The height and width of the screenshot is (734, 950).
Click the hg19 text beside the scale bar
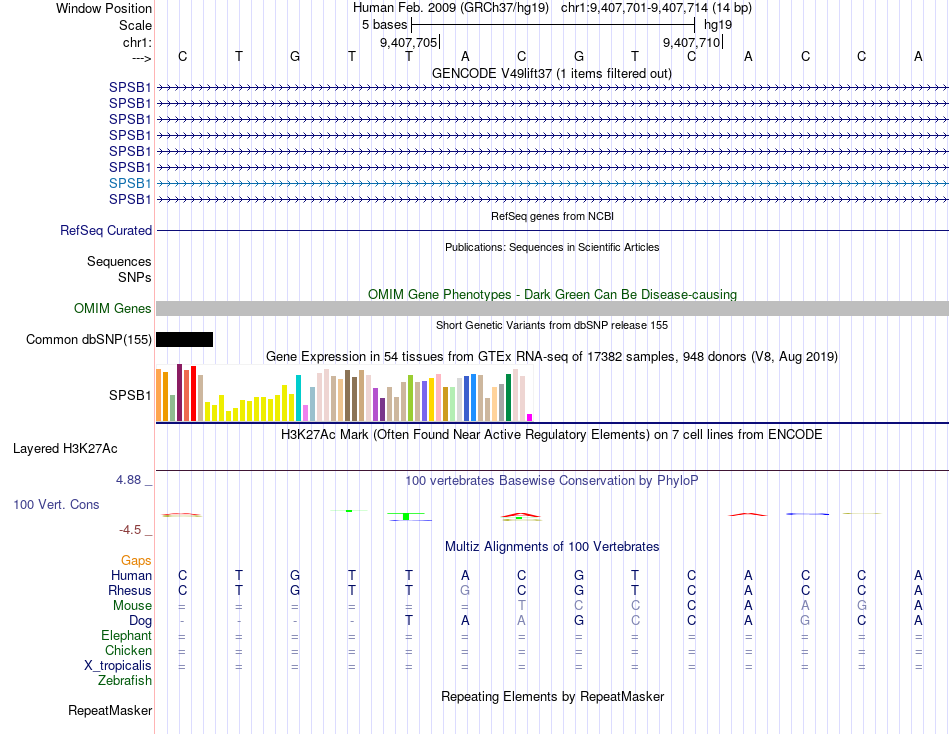pos(718,25)
